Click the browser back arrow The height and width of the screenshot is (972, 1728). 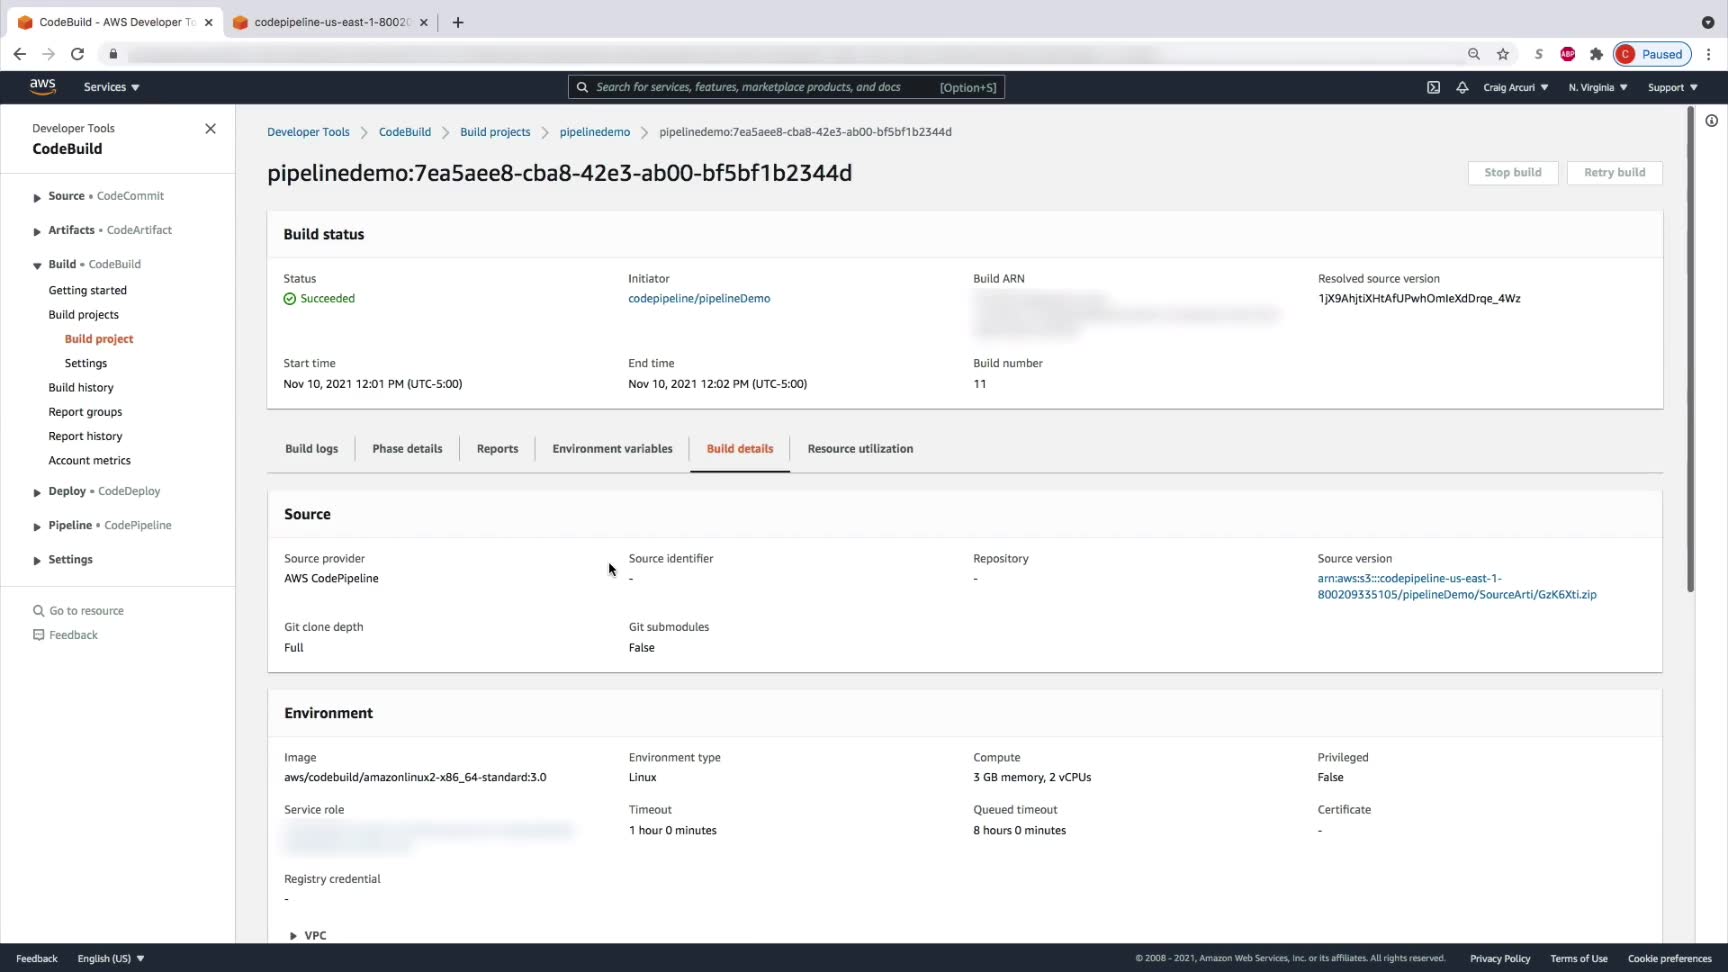(x=20, y=54)
